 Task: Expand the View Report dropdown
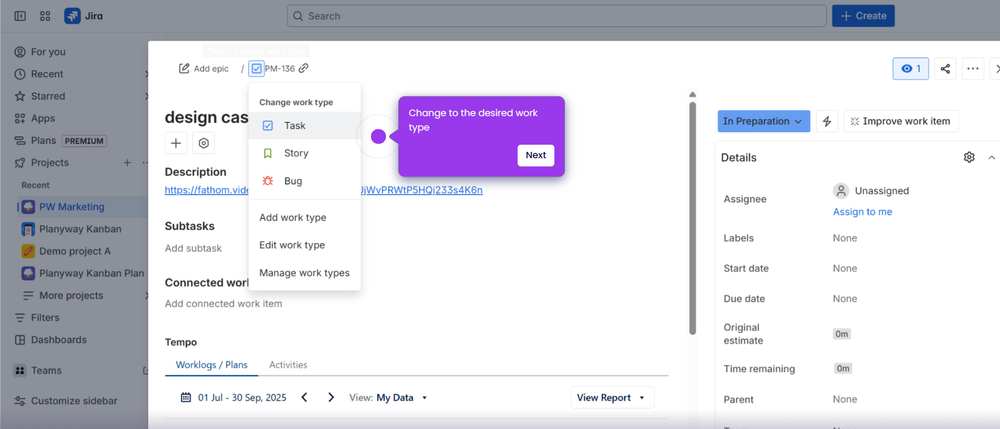tap(612, 398)
